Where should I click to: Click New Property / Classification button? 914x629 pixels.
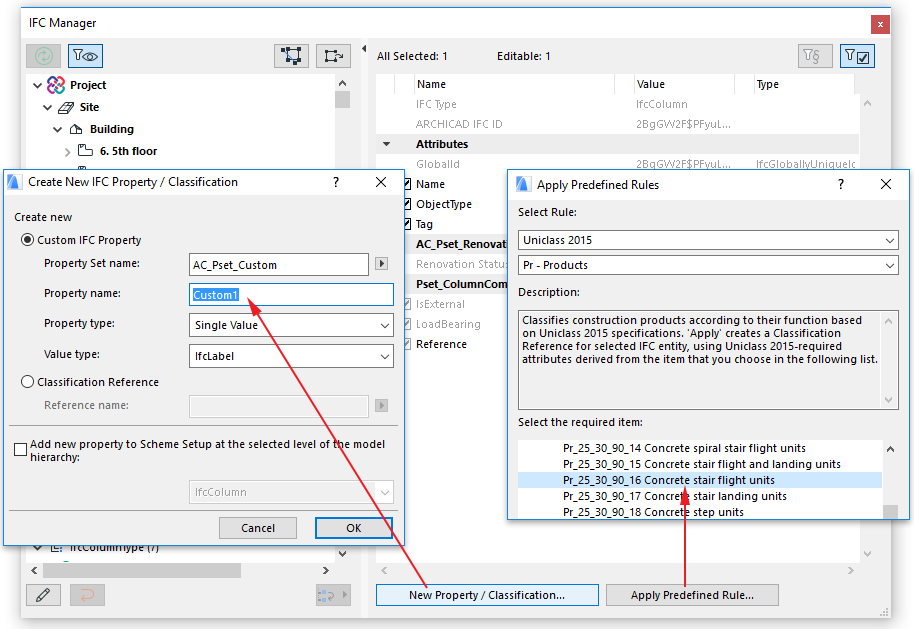click(x=487, y=595)
